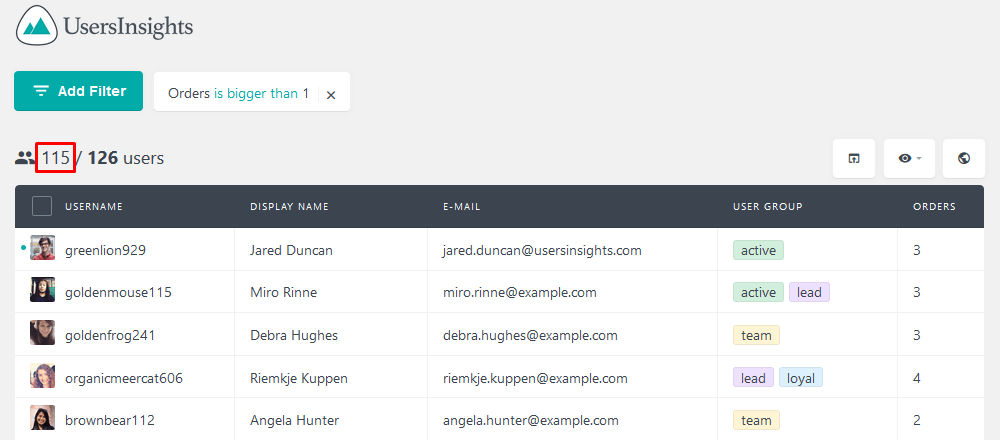
Task: Click email debra.hughes@example.com
Action: click(530, 335)
